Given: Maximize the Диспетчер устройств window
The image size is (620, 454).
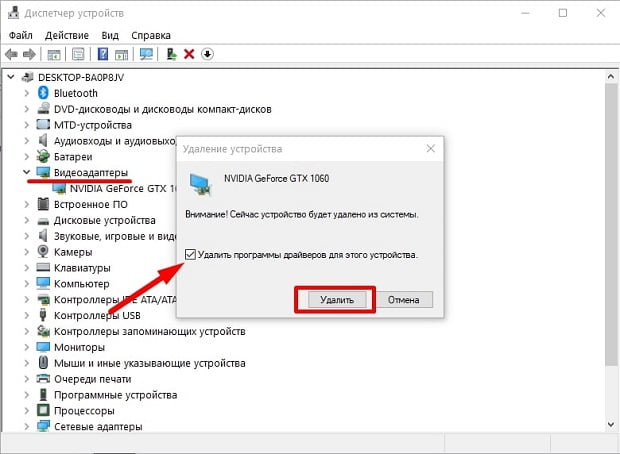Looking at the screenshot, I should (563, 13).
